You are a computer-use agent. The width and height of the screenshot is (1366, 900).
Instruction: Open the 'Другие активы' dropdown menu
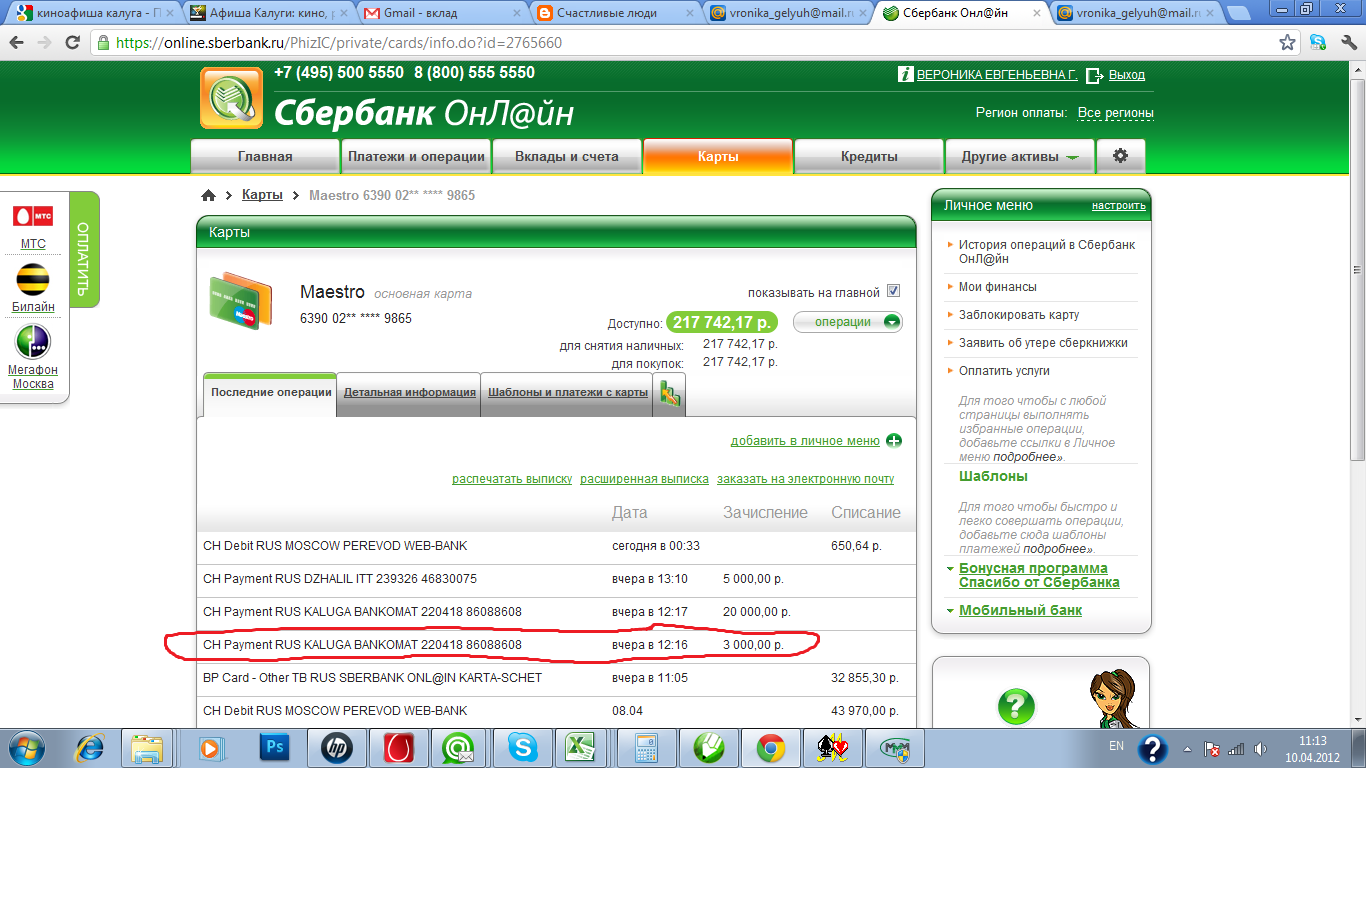[x=1019, y=156]
